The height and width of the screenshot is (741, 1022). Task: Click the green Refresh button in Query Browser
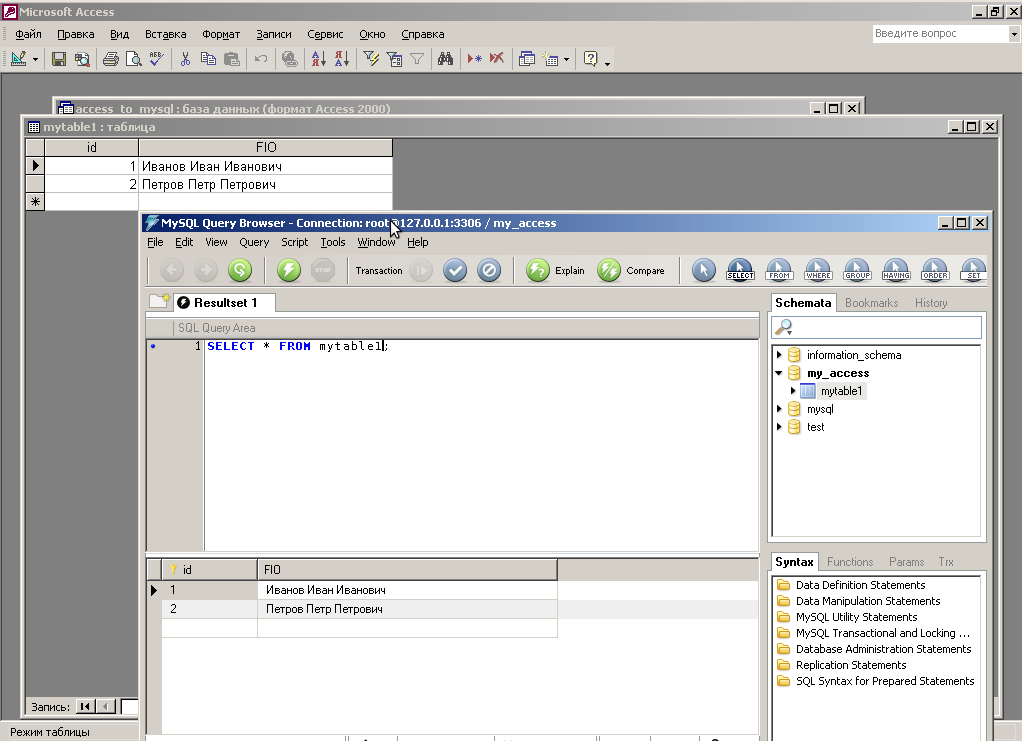pos(240,270)
